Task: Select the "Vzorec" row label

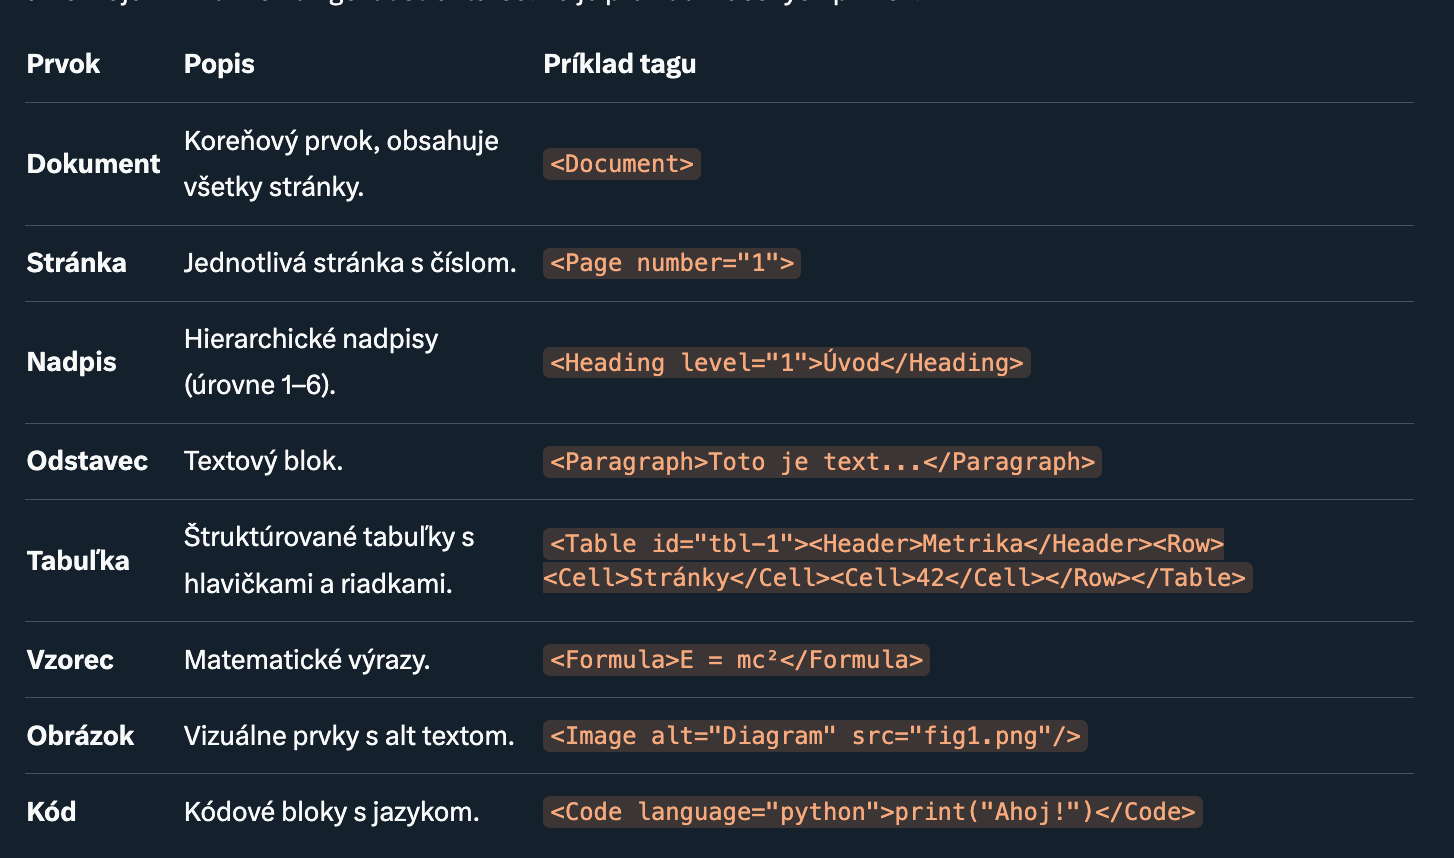Action: point(70,660)
